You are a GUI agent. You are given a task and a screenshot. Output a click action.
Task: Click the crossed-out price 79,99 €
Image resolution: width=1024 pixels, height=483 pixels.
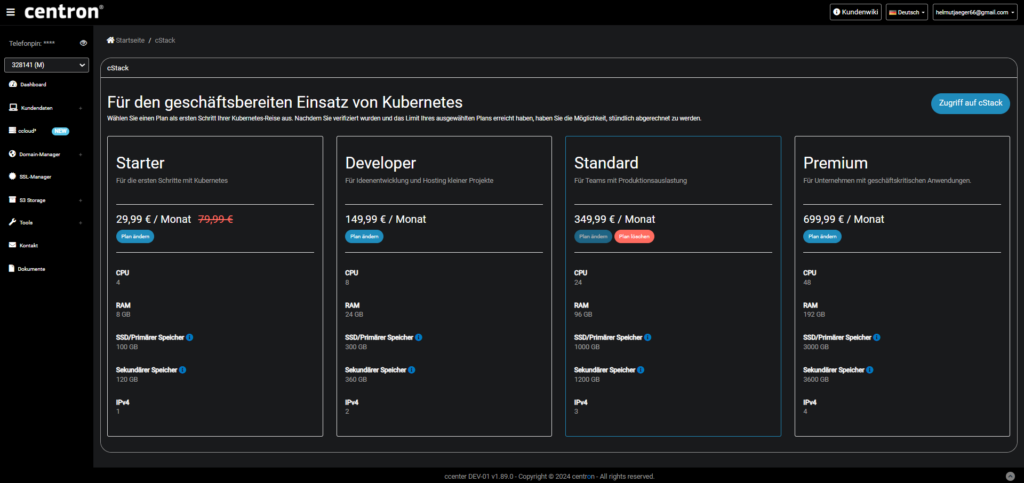(x=216, y=219)
